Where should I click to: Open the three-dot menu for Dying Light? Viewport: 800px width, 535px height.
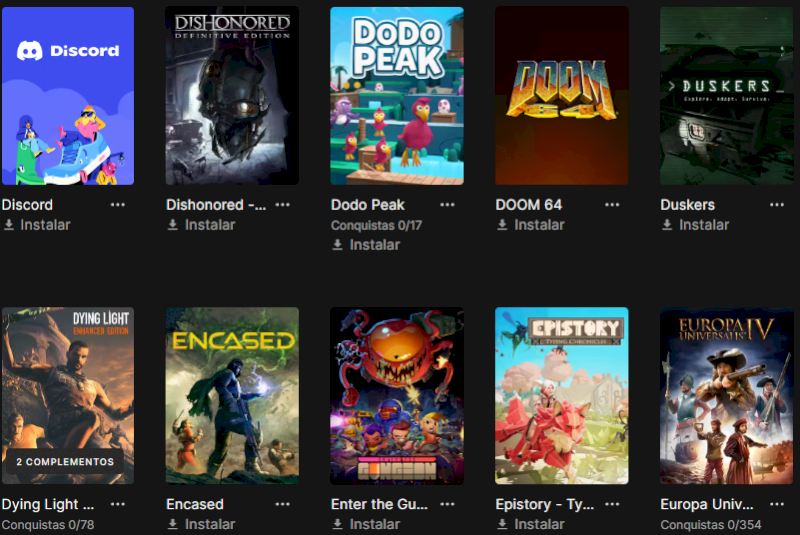click(x=117, y=504)
